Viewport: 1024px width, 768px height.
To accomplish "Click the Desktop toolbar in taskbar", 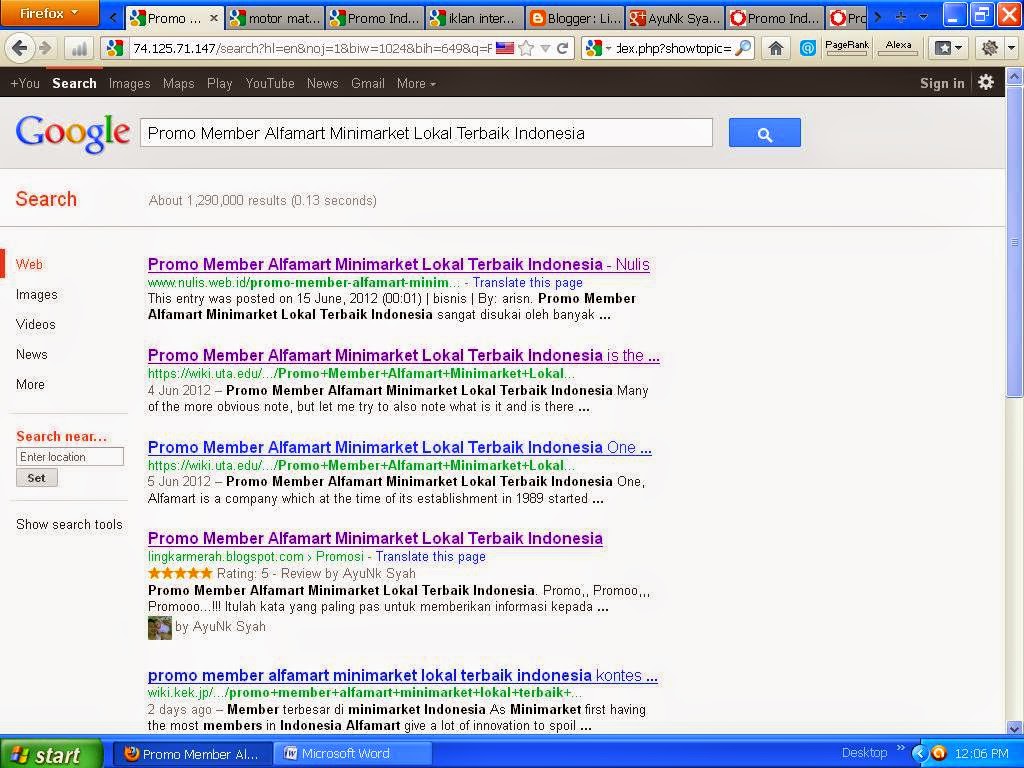I will tap(863, 753).
